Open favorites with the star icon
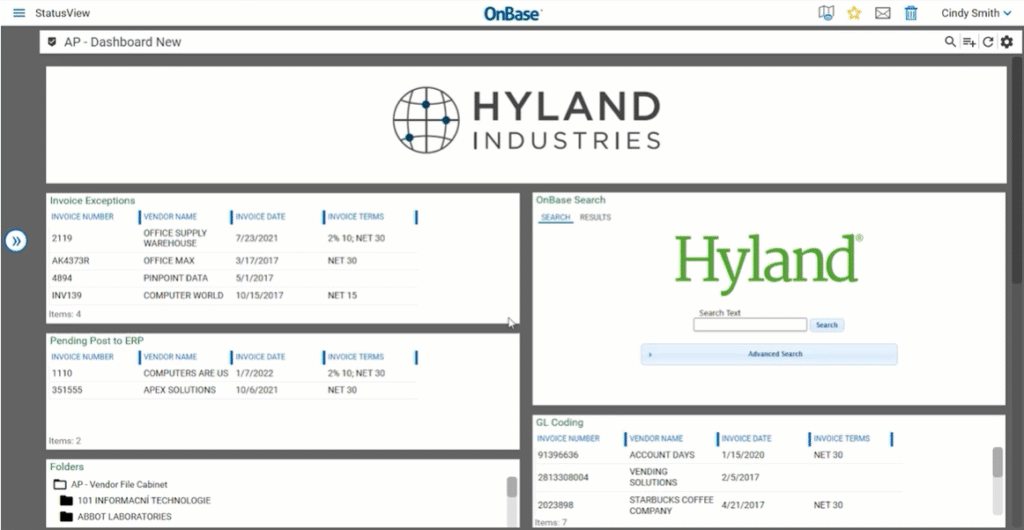Image resolution: width=1024 pixels, height=530 pixels. (854, 13)
